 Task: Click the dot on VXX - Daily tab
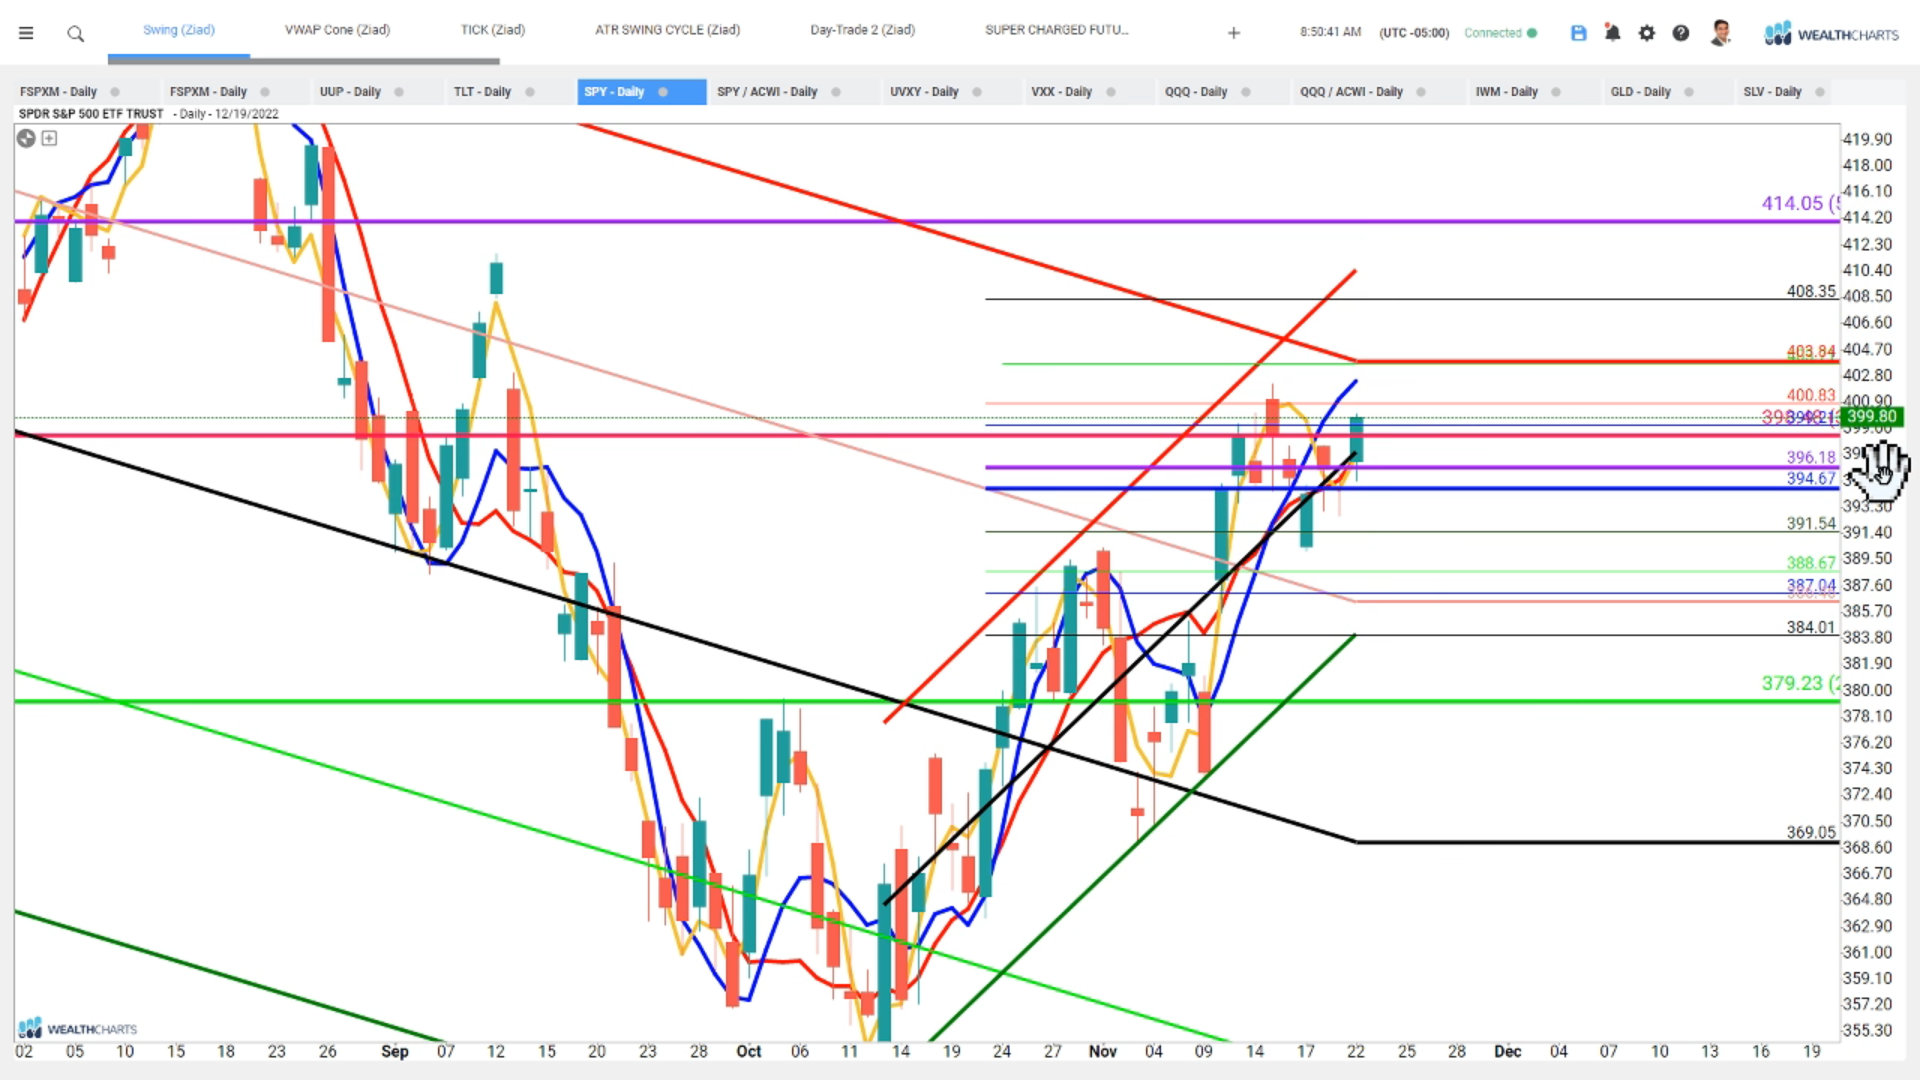pos(1111,92)
